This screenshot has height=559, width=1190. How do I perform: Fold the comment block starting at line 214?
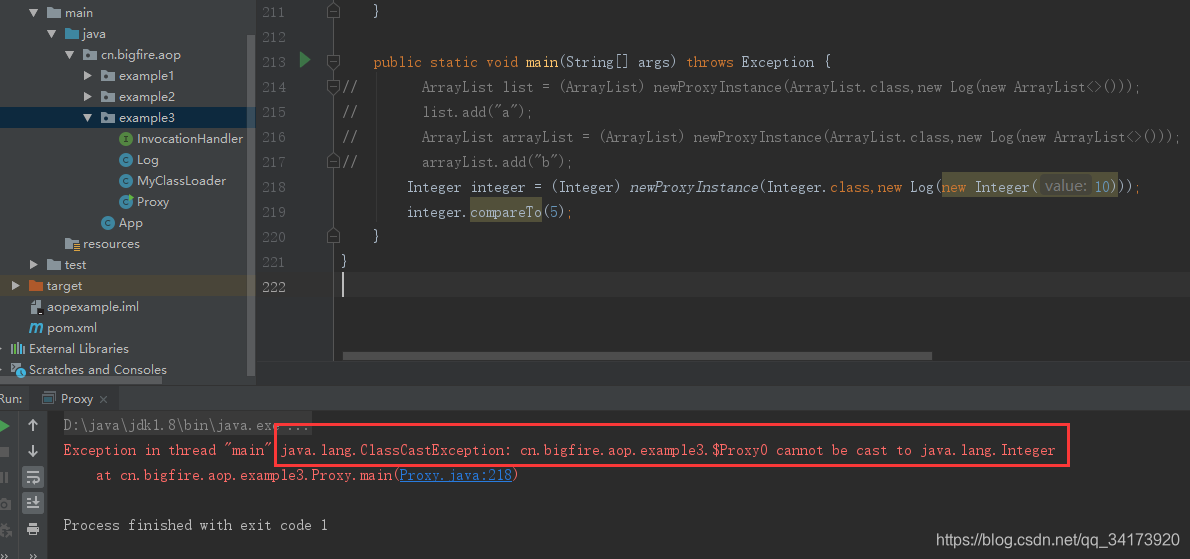tap(332, 86)
